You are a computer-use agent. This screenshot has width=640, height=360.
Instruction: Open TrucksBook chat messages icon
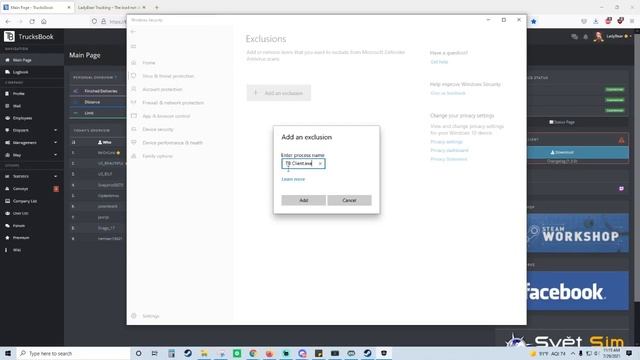pos(575,37)
